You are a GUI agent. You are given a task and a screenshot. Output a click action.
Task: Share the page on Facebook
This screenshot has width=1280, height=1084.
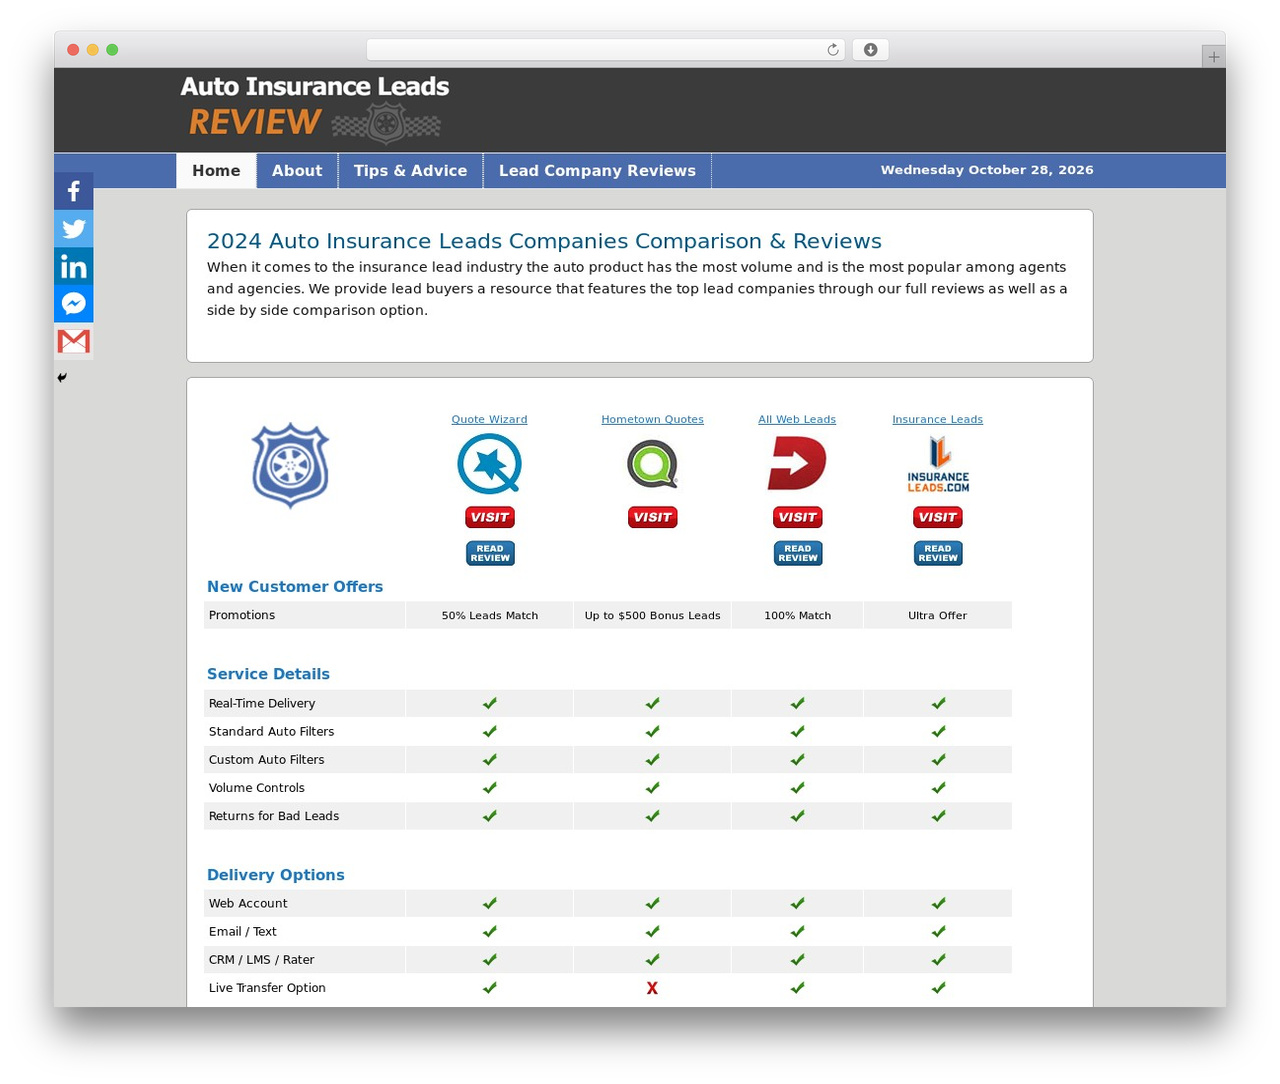pos(73,191)
